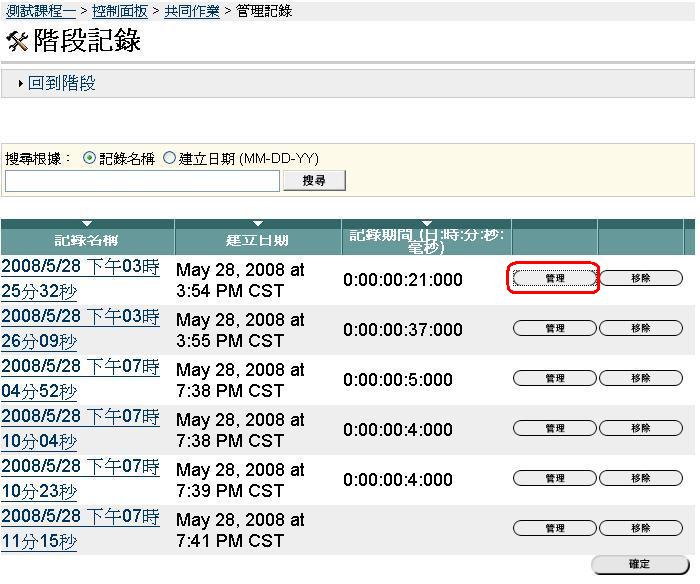Click 移除 for the 0:00:00:37:000 record
Image resolution: width=700 pixels, height=584 pixels.
[641, 329]
